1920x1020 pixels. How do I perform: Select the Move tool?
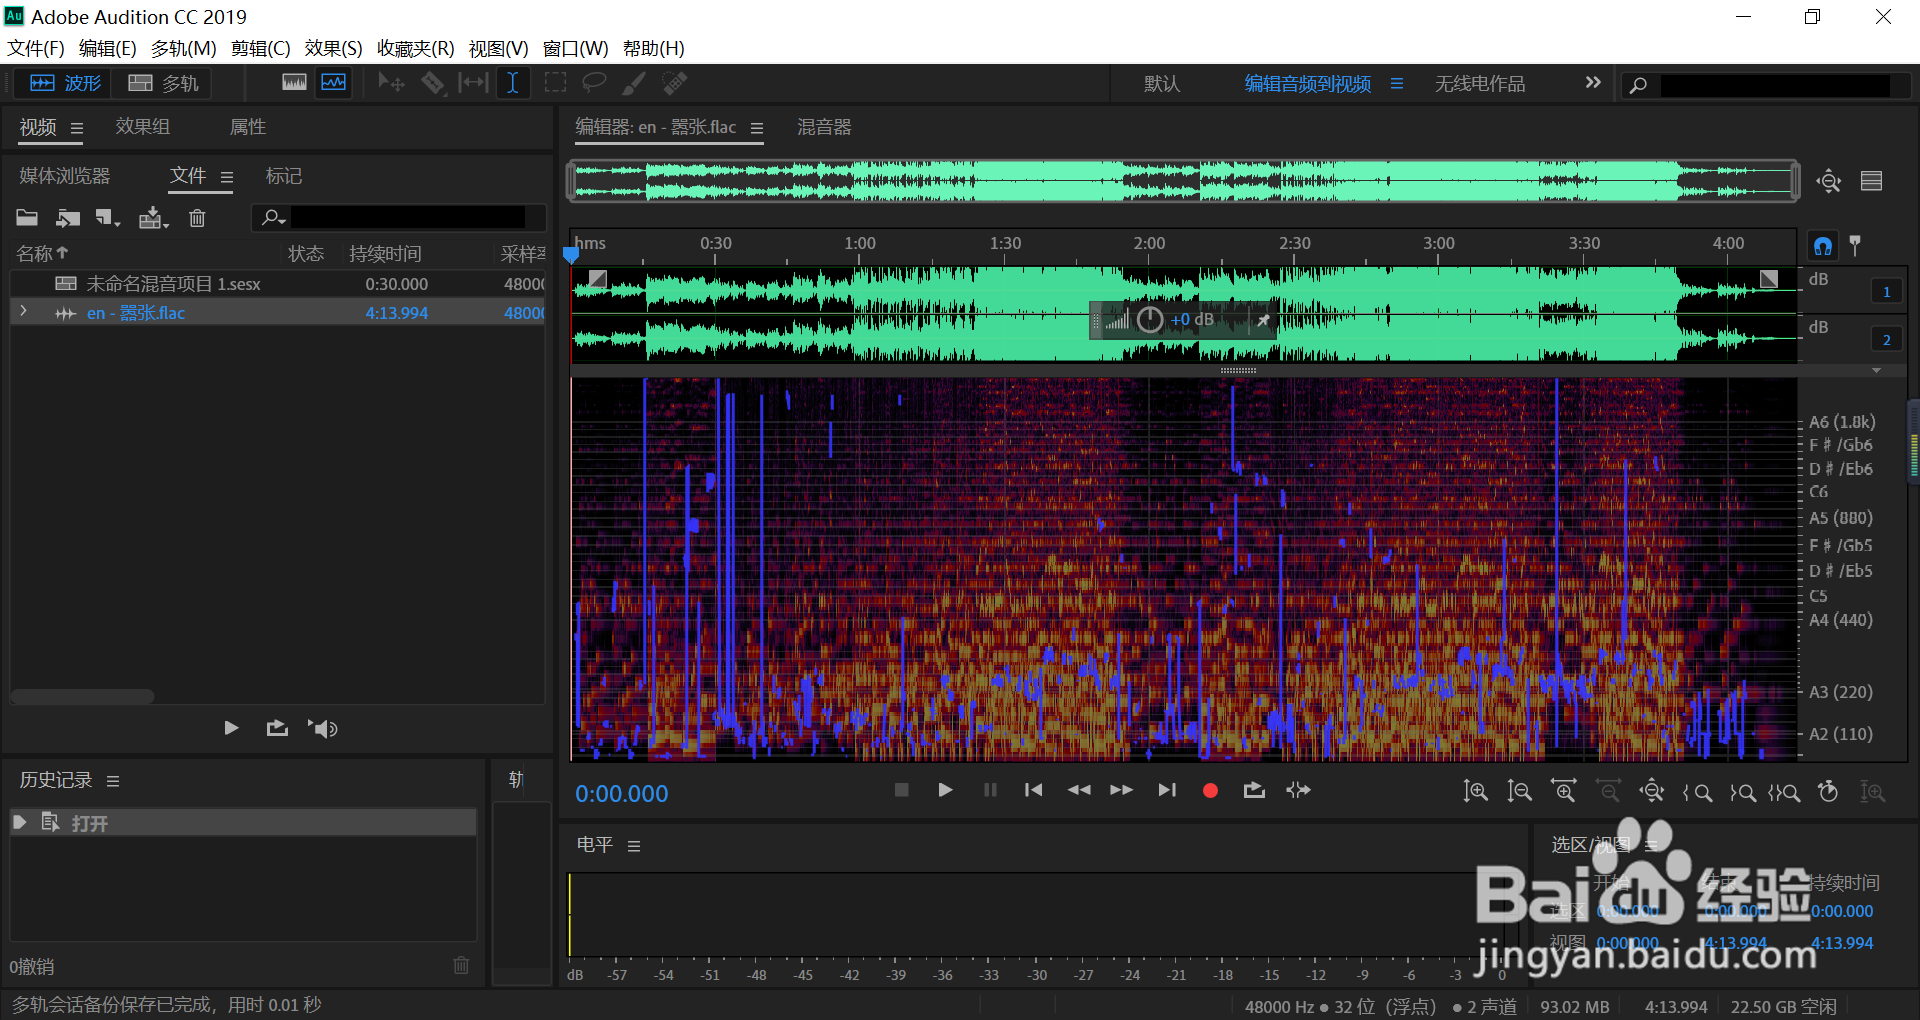pyautogui.click(x=391, y=82)
